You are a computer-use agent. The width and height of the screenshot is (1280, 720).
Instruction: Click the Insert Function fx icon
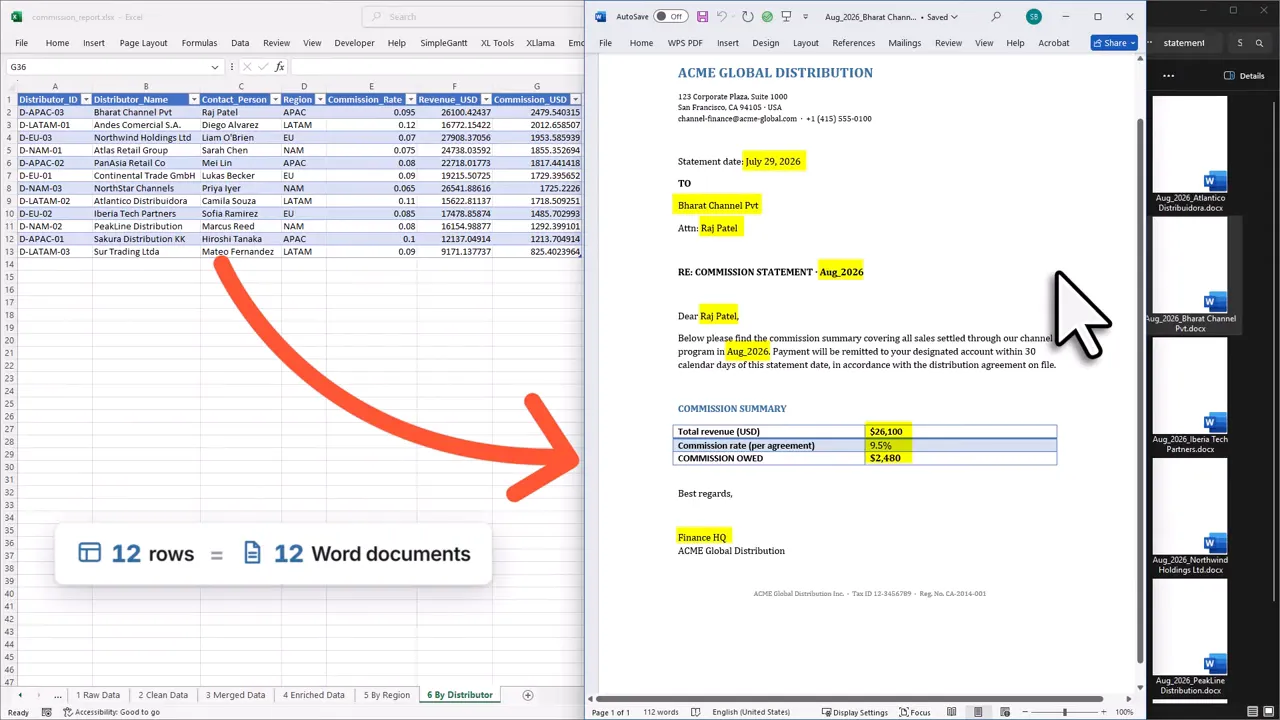[279, 67]
